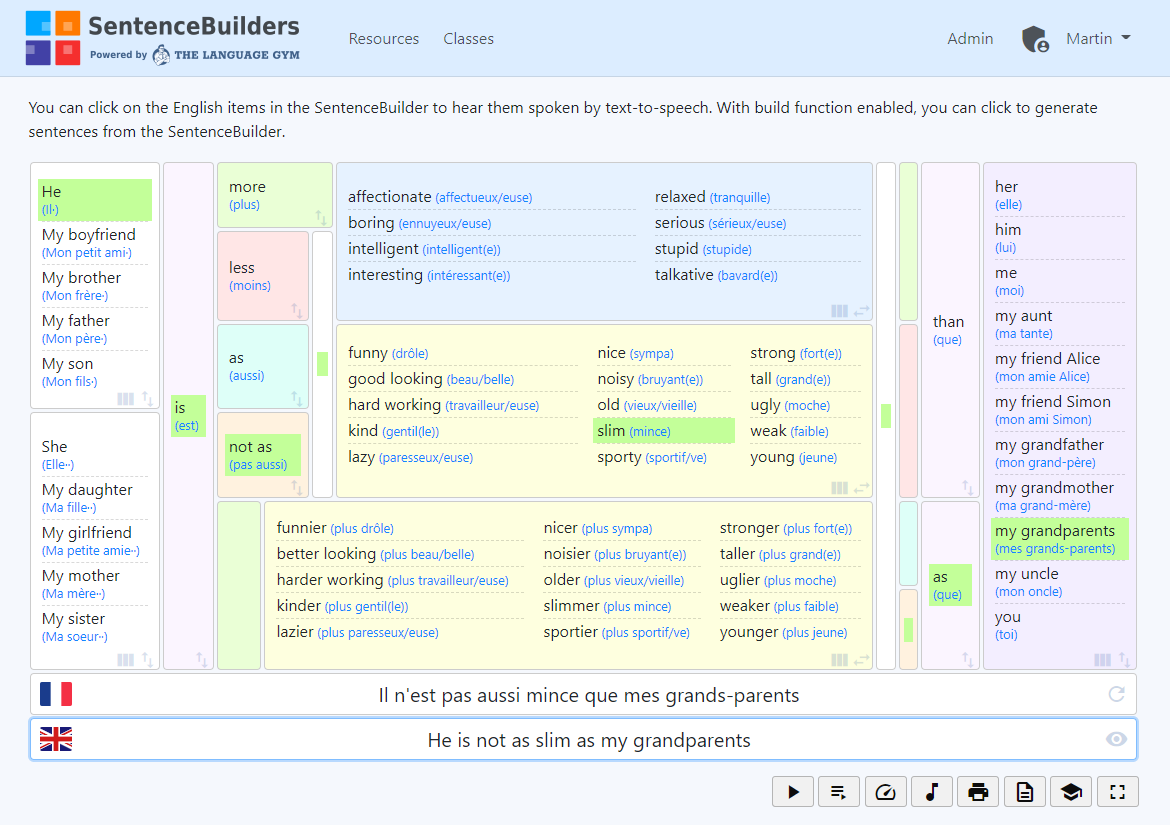Open the Resources menu
The height and width of the screenshot is (825, 1170).
(384, 39)
